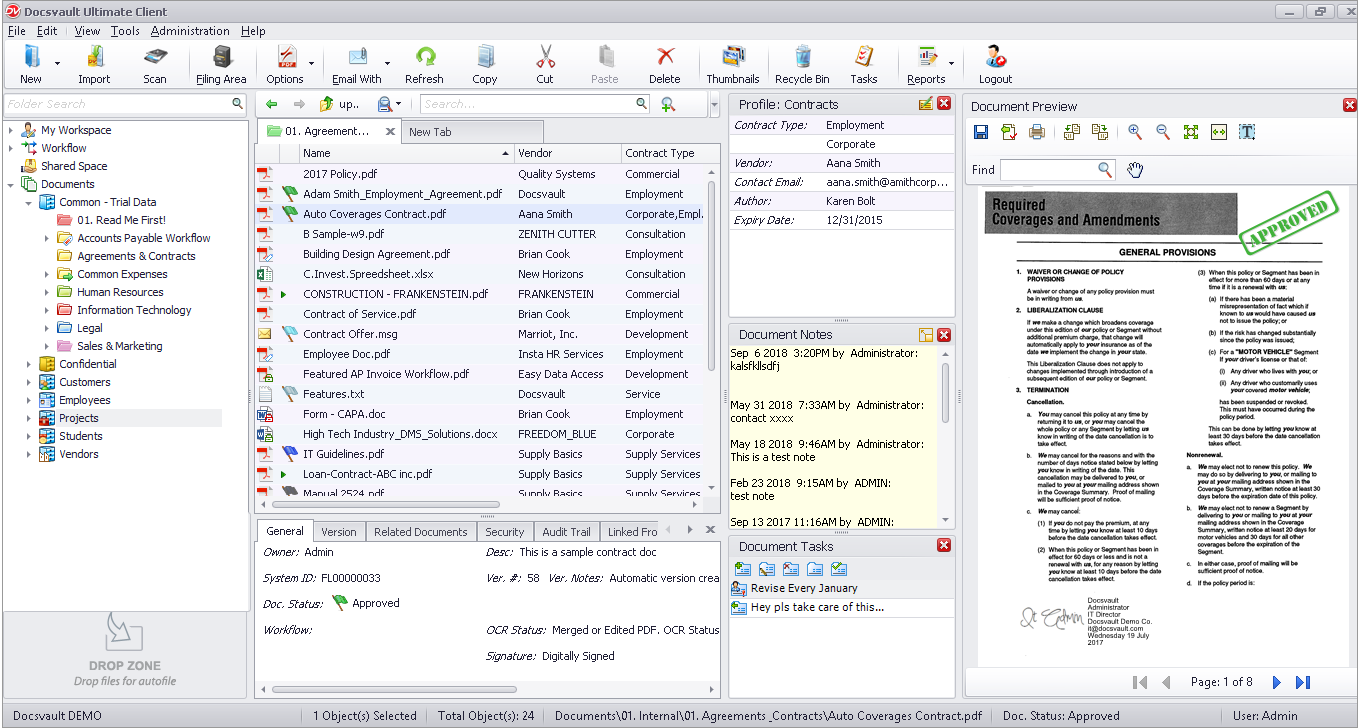
Task: Edit the Contracts profile icon
Action: [925, 104]
